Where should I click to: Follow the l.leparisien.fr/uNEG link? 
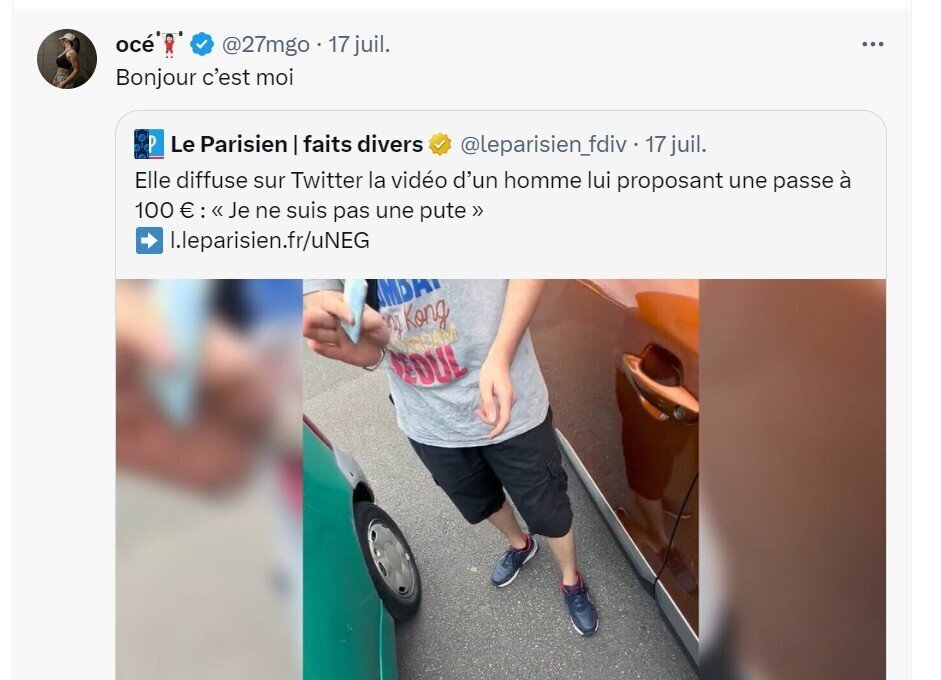[270, 241]
